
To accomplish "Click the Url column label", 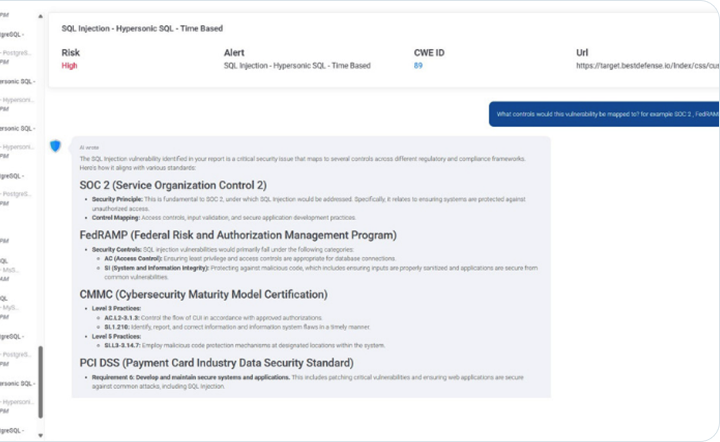I will click(x=582, y=53).
